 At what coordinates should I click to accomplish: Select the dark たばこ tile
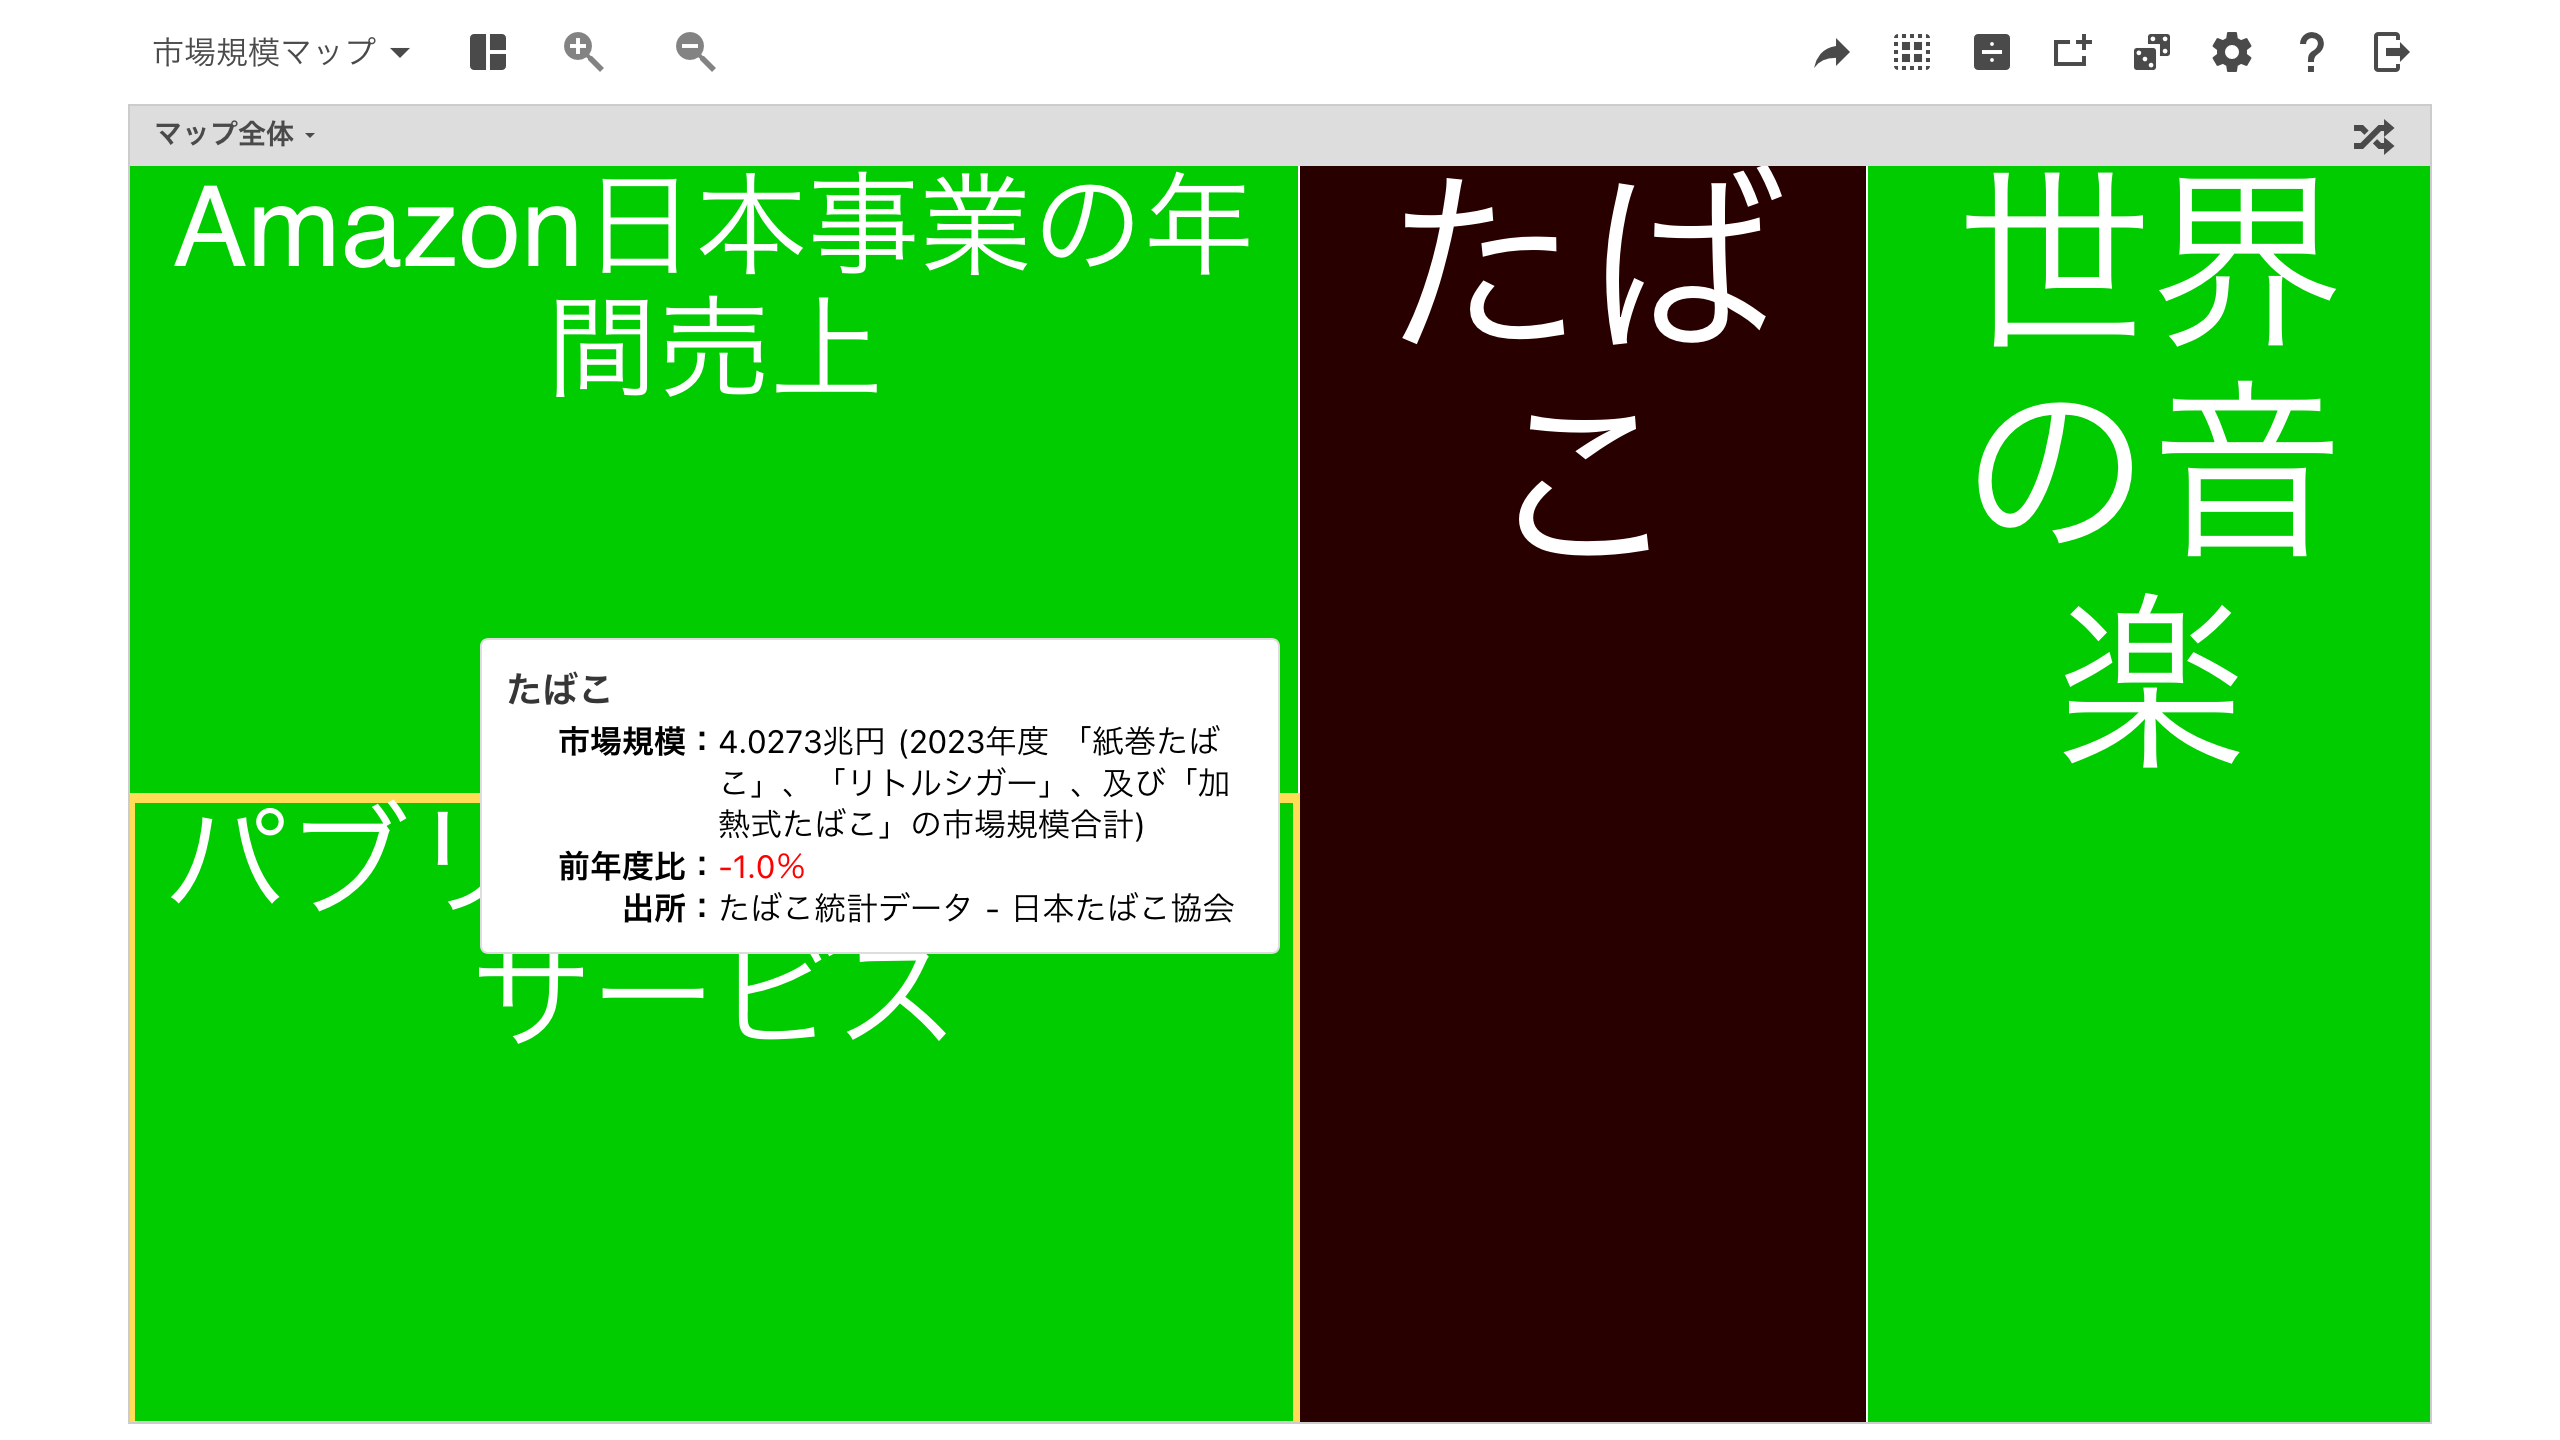pyautogui.click(x=1582, y=793)
